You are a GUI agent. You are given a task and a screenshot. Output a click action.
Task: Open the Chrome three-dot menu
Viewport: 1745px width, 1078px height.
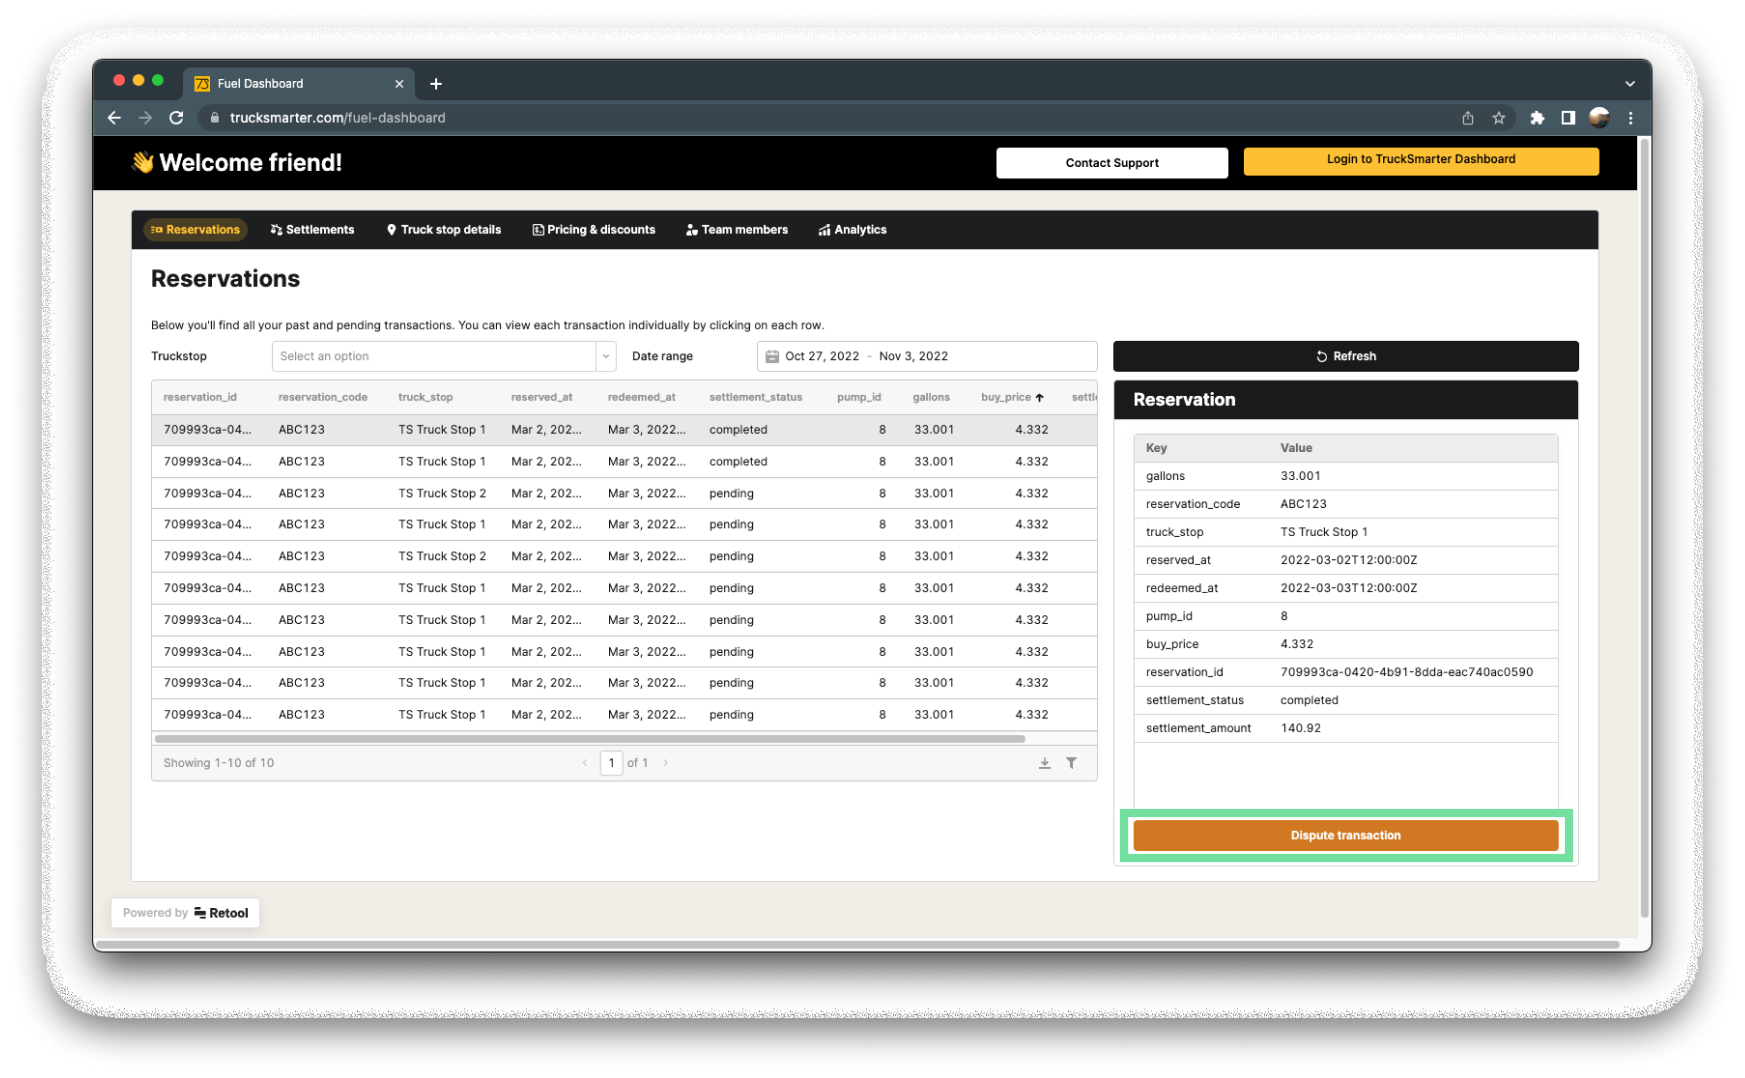tap(1630, 118)
